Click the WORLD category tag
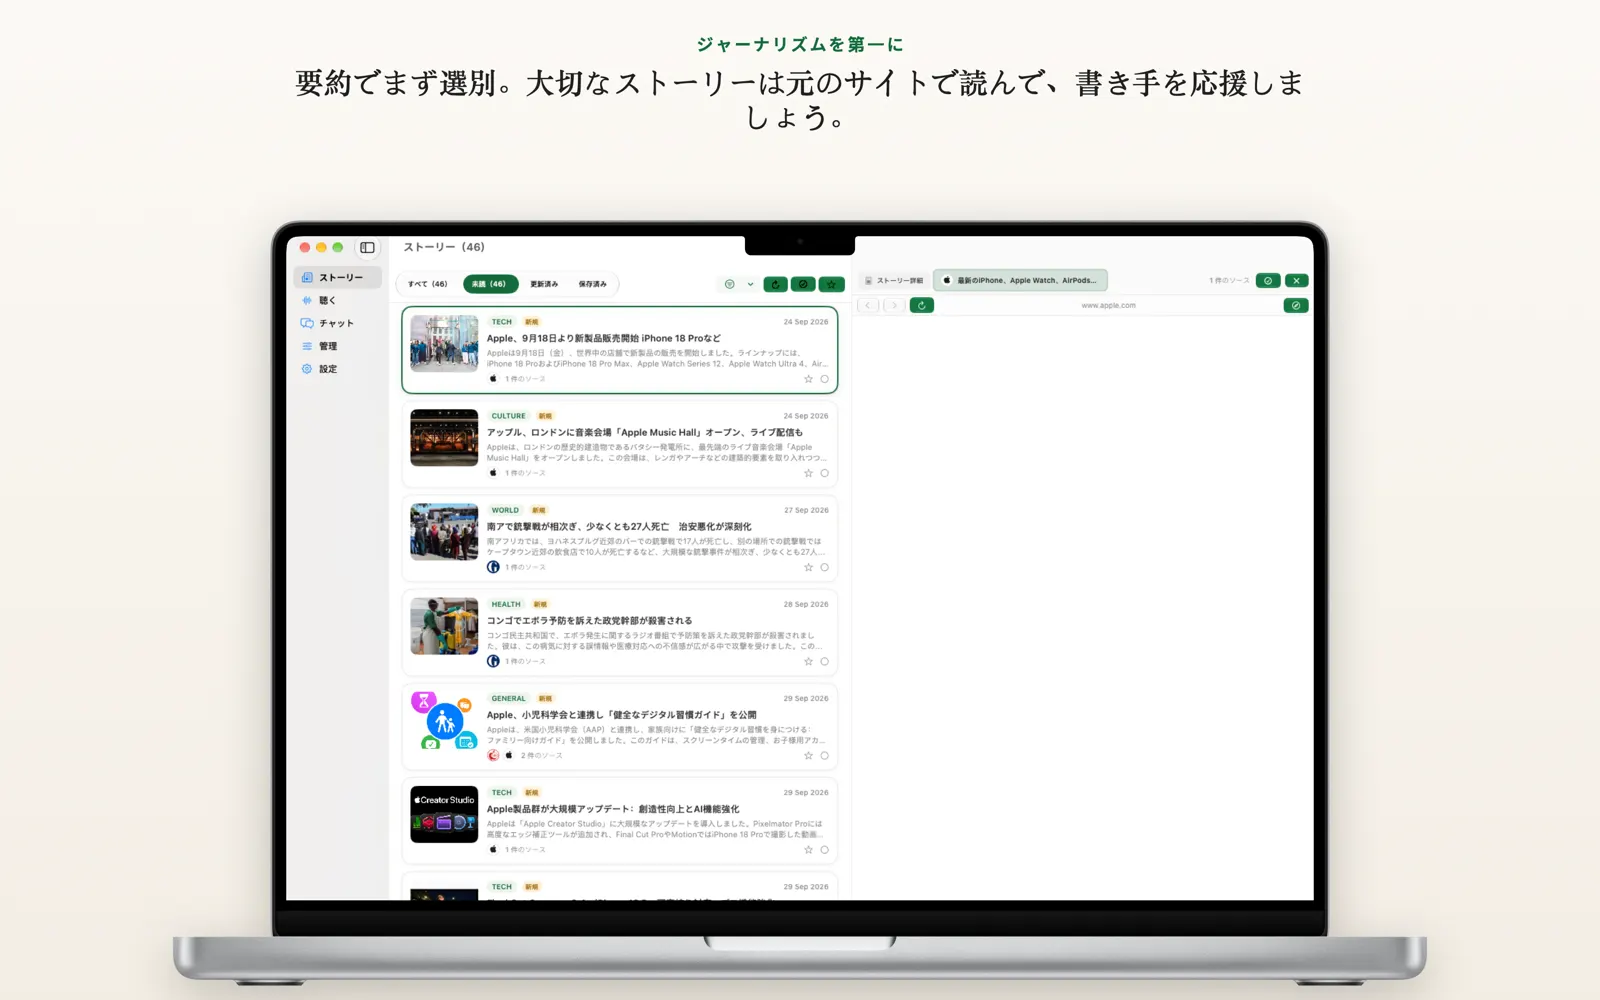 click(505, 510)
